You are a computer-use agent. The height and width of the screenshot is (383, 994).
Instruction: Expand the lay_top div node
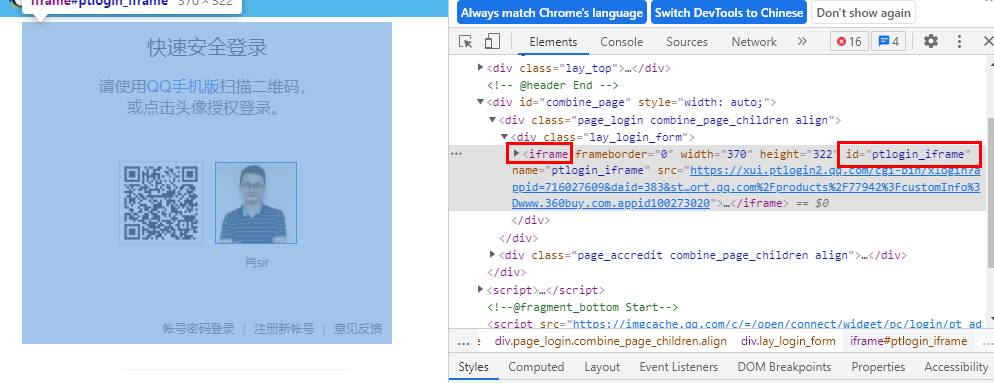[x=481, y=68]
